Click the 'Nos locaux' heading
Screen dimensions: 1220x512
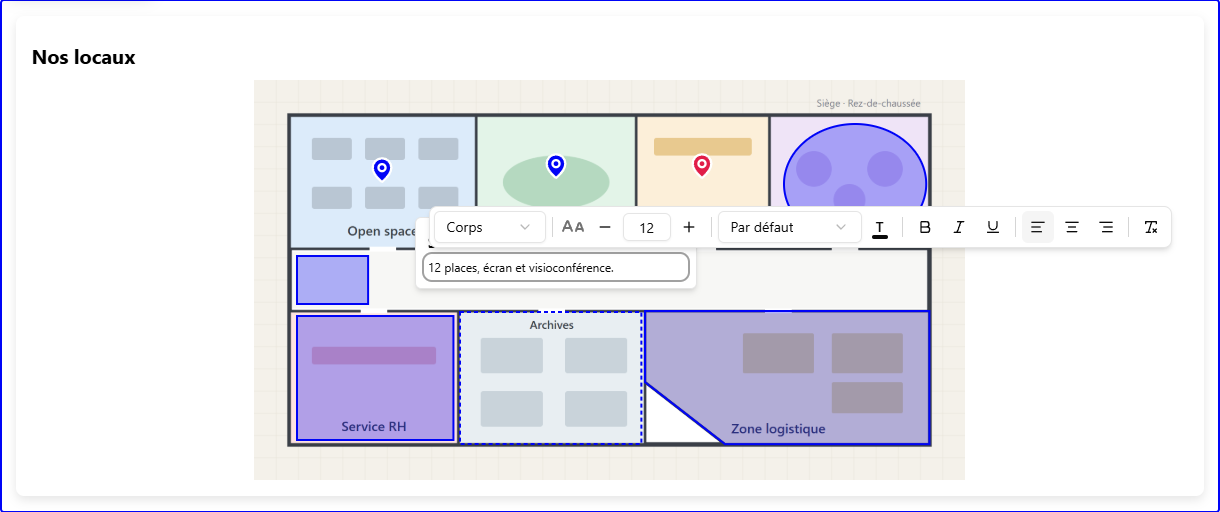click(x=84, y=57)
